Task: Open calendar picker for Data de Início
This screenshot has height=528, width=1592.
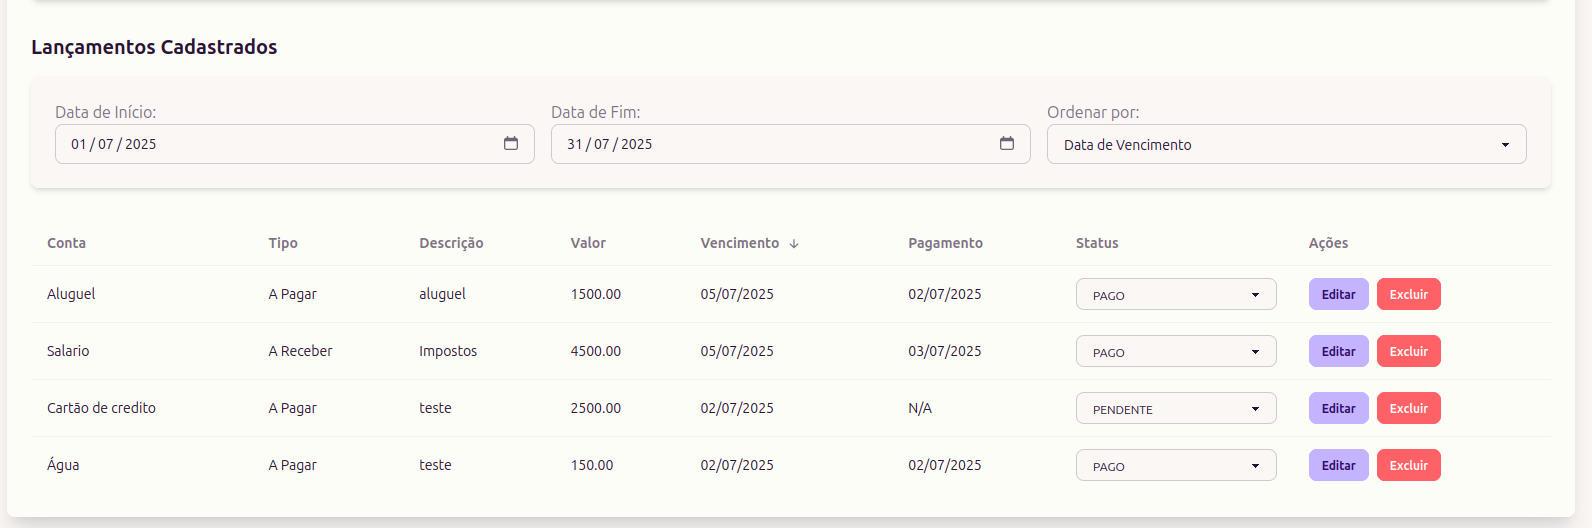Action: point(511,144)
